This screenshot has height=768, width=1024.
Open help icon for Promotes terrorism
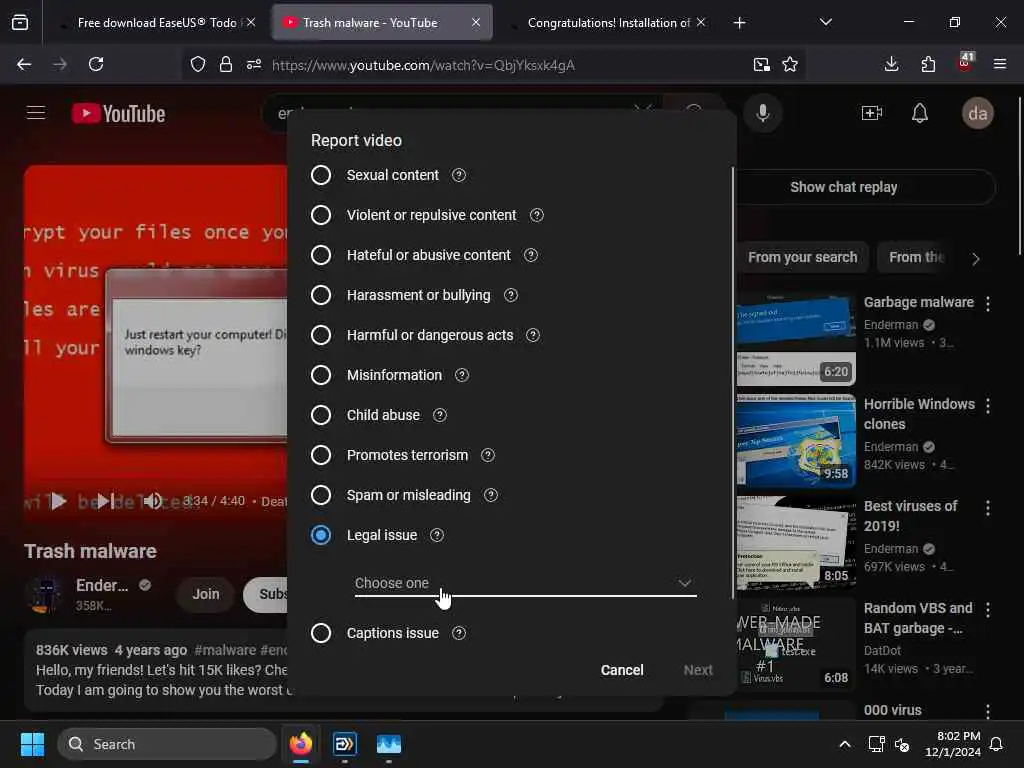click(x=488, y=455)
